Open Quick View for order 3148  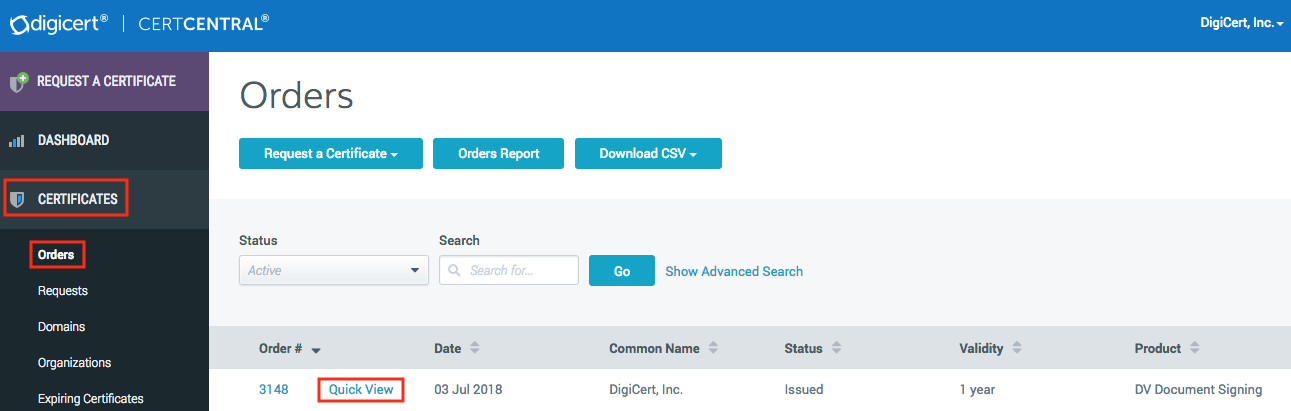[x=360, y=390]
